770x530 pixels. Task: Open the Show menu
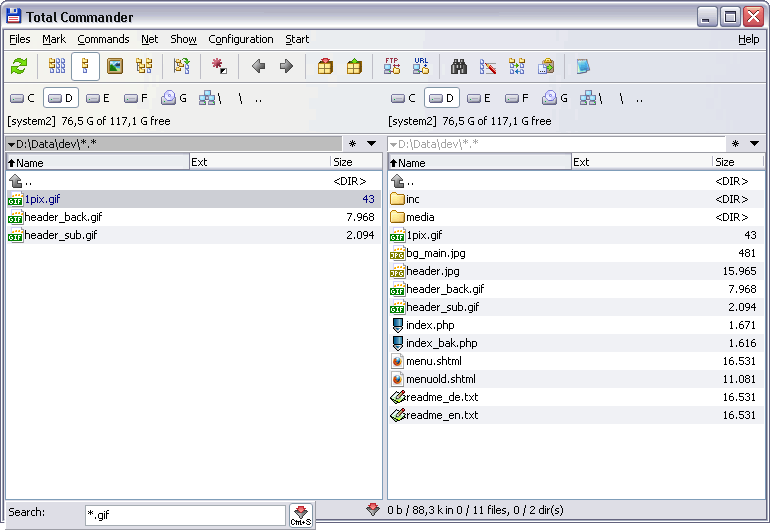click(183, 39)
